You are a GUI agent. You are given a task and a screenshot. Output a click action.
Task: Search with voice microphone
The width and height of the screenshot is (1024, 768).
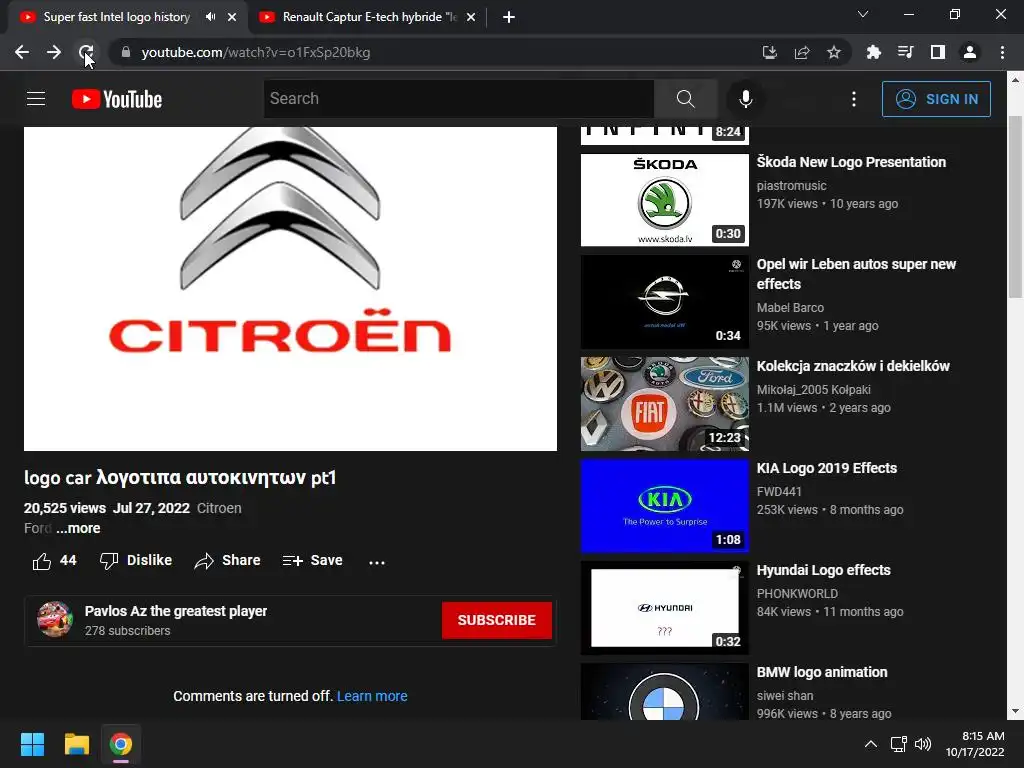point(745,99)
